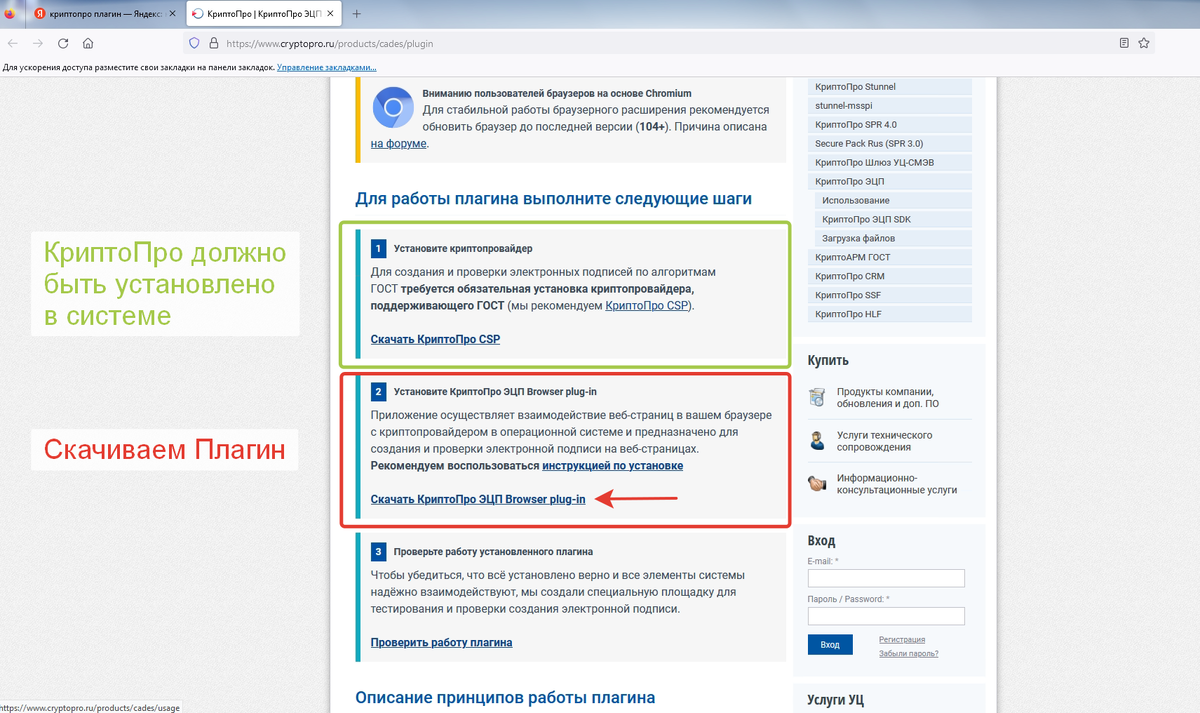Screen dimensions: 1200x713
Task: Open the инструкцией по установке link
Action: (x=613, y=466)
